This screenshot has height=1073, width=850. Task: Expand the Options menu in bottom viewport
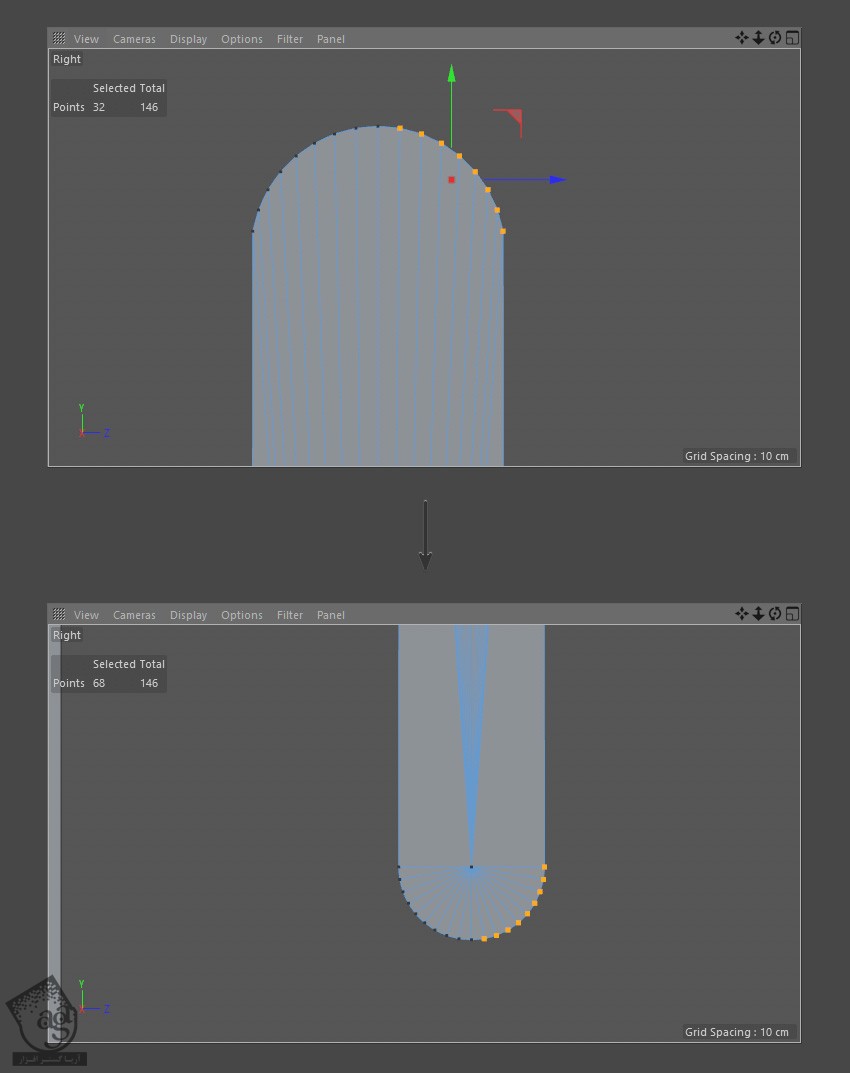[242, 615]
